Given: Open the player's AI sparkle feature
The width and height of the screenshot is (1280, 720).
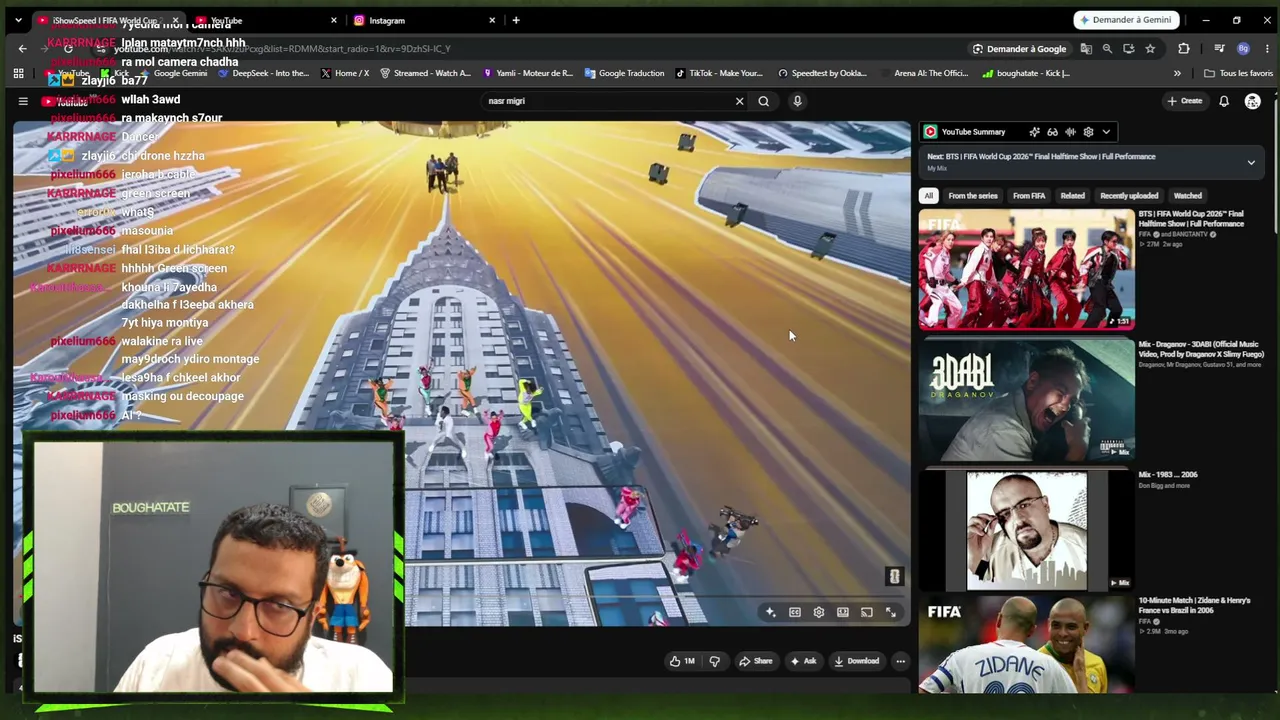Looking at the screenshot, I should (x=770, y=612).
